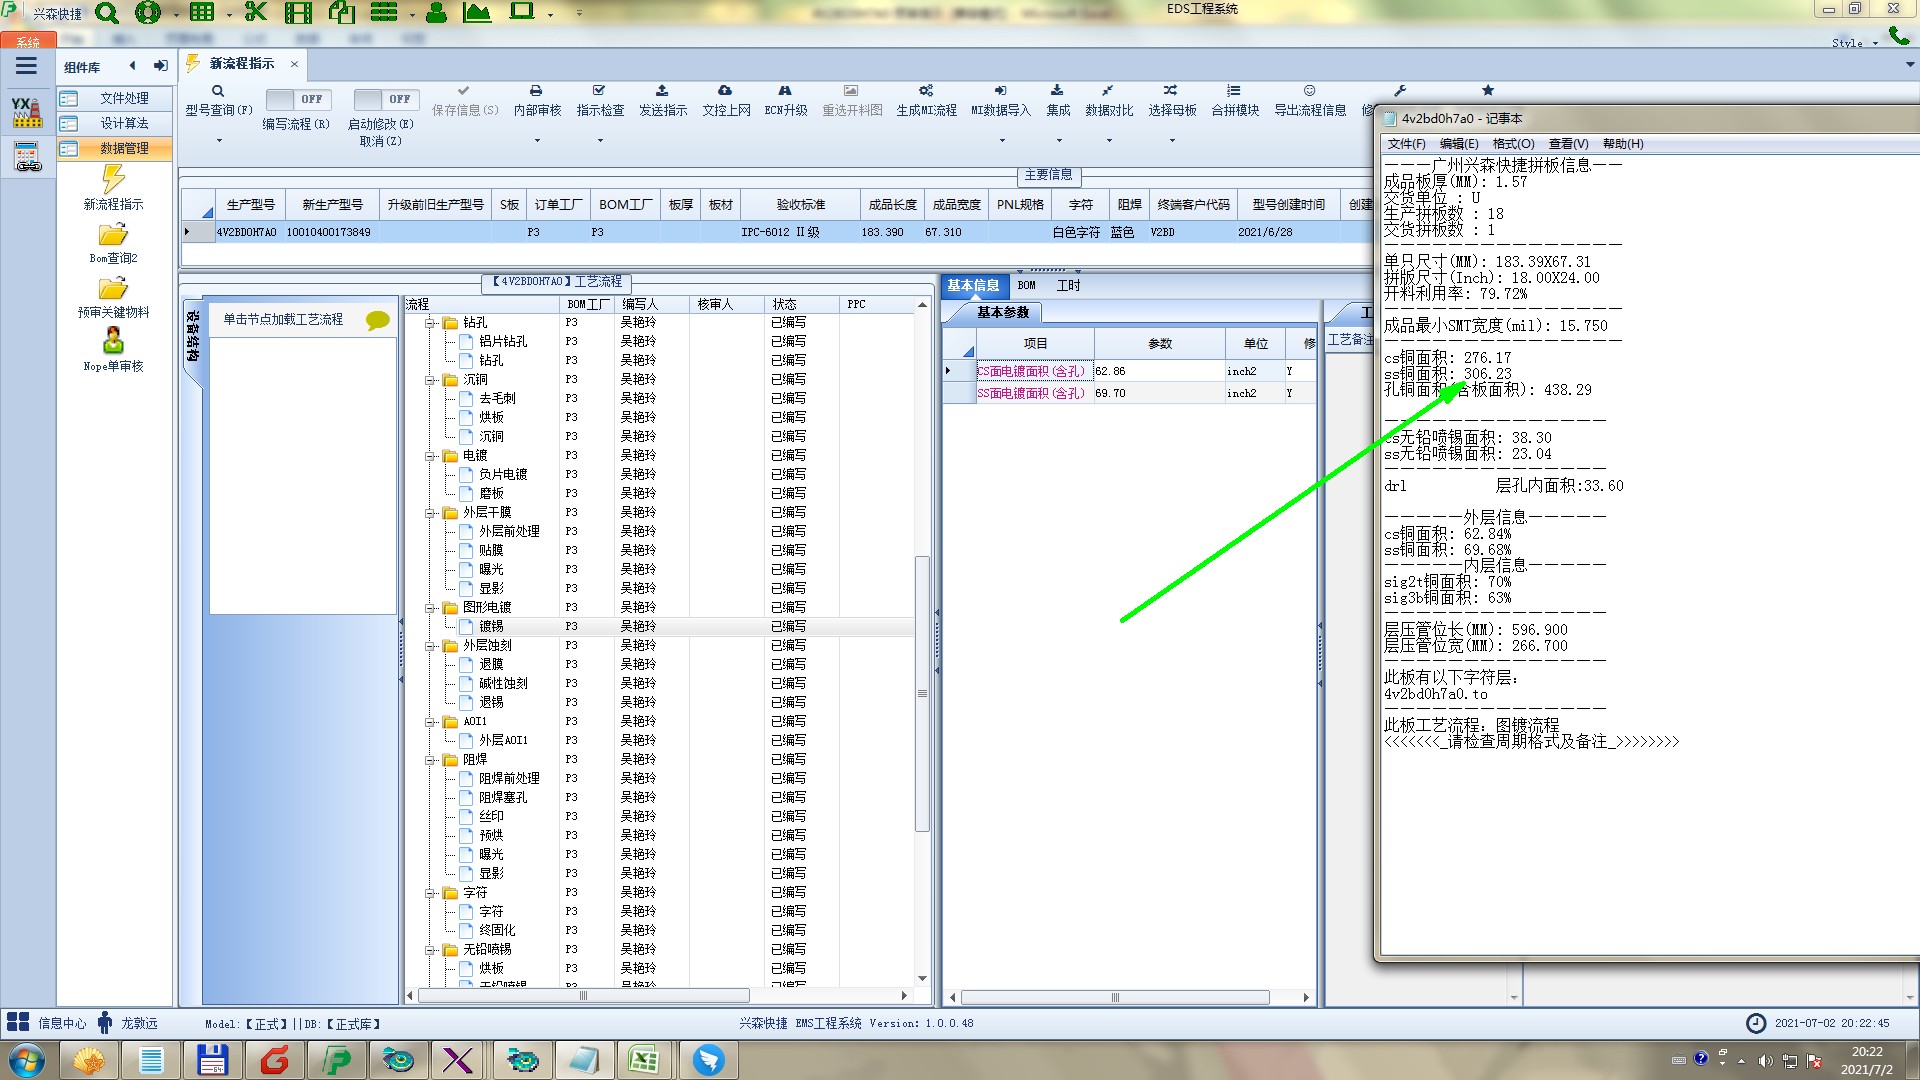Screen dimensions: 1920x1080
Task: Open dropdown arrow under 选择母板
Action: [1172, 141]
